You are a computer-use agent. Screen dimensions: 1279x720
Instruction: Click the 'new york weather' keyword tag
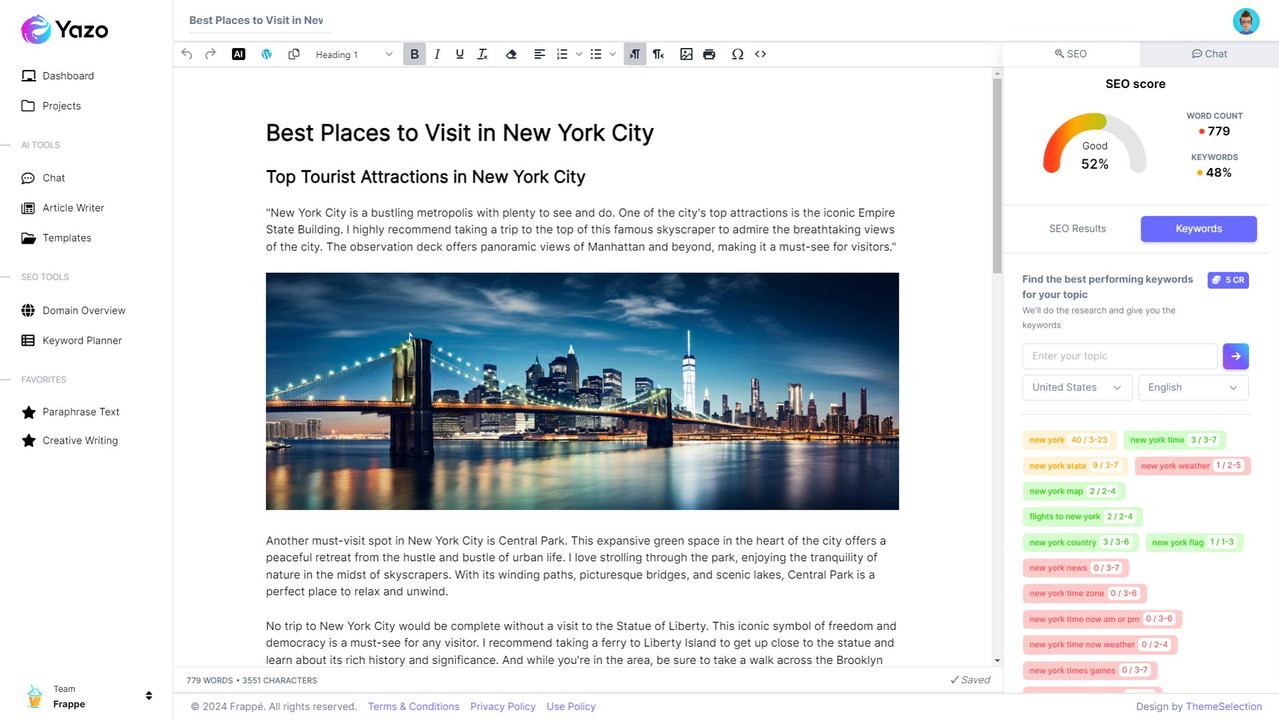click(x=1191, y=466)
